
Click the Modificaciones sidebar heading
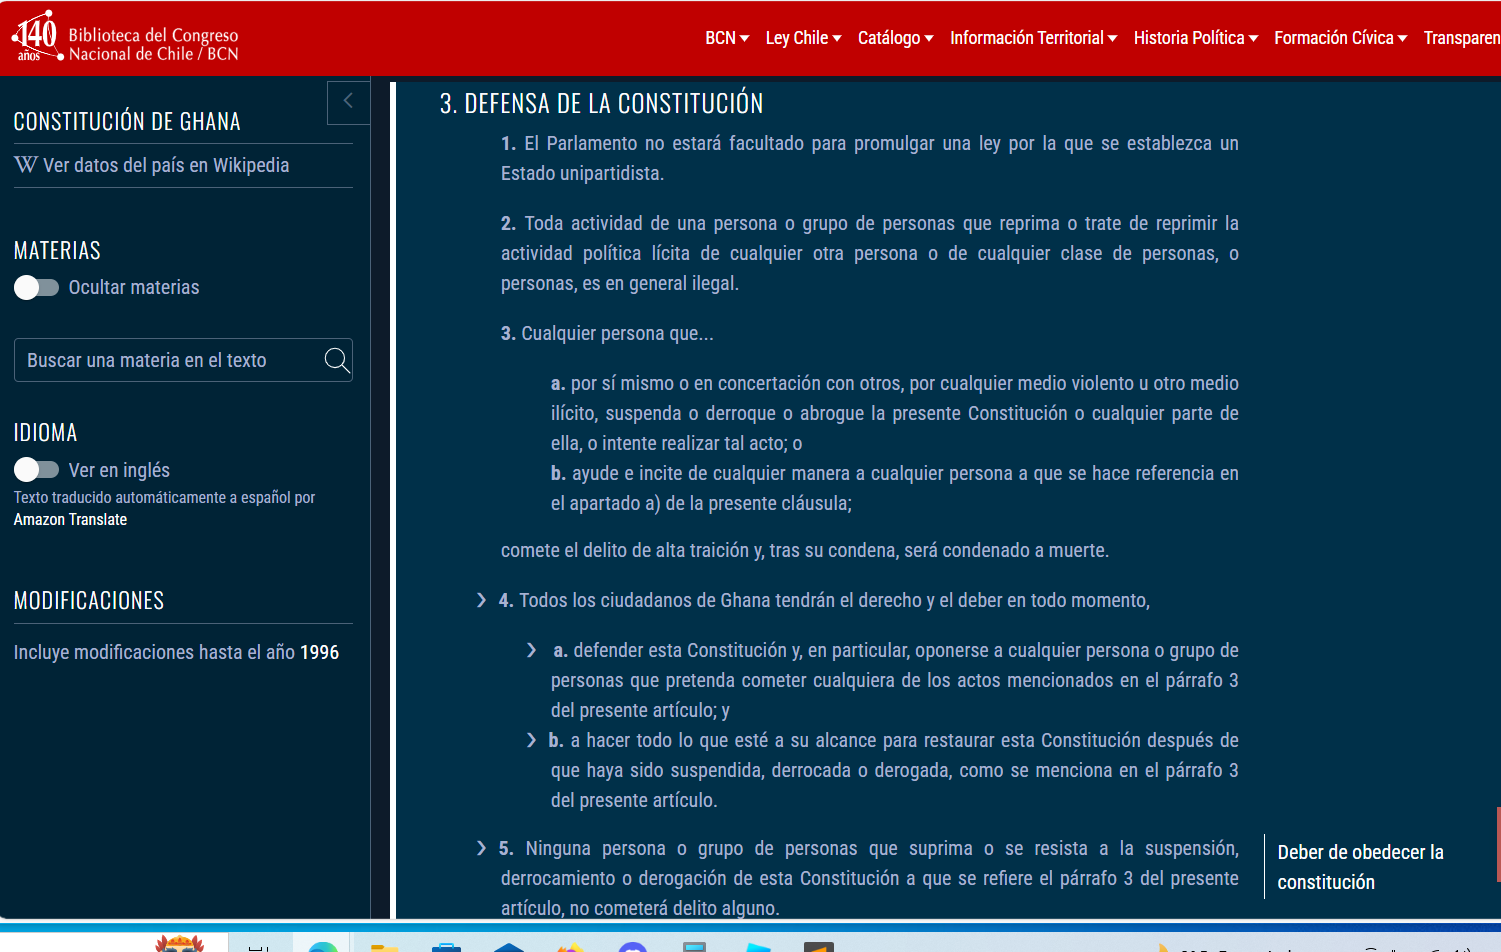point(89,600)
